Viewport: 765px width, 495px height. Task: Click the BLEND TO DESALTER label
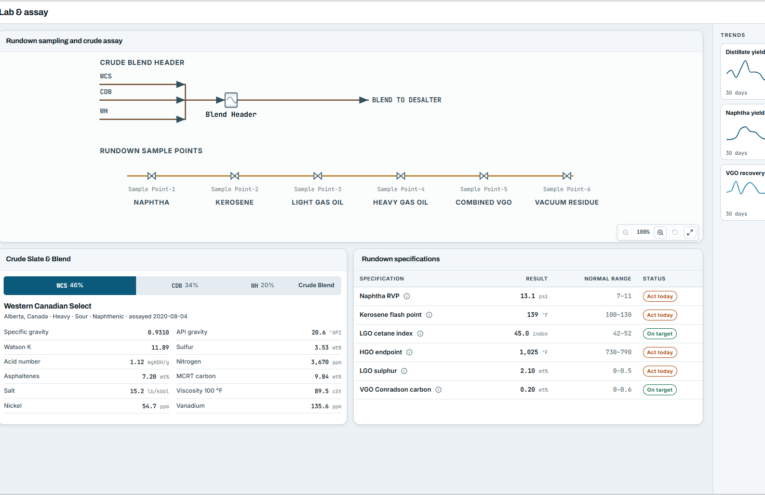pyautogui.click(x=406, y=100)
